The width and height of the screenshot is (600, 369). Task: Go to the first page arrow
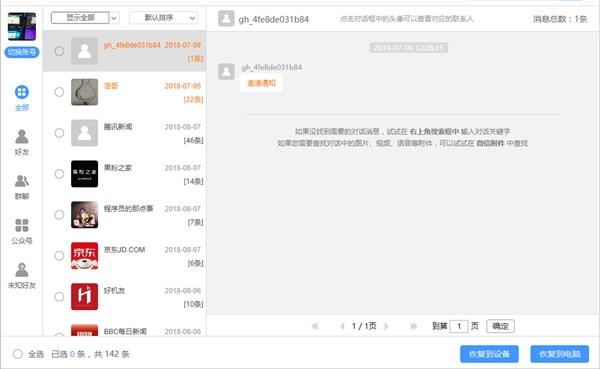click(315, 326)
